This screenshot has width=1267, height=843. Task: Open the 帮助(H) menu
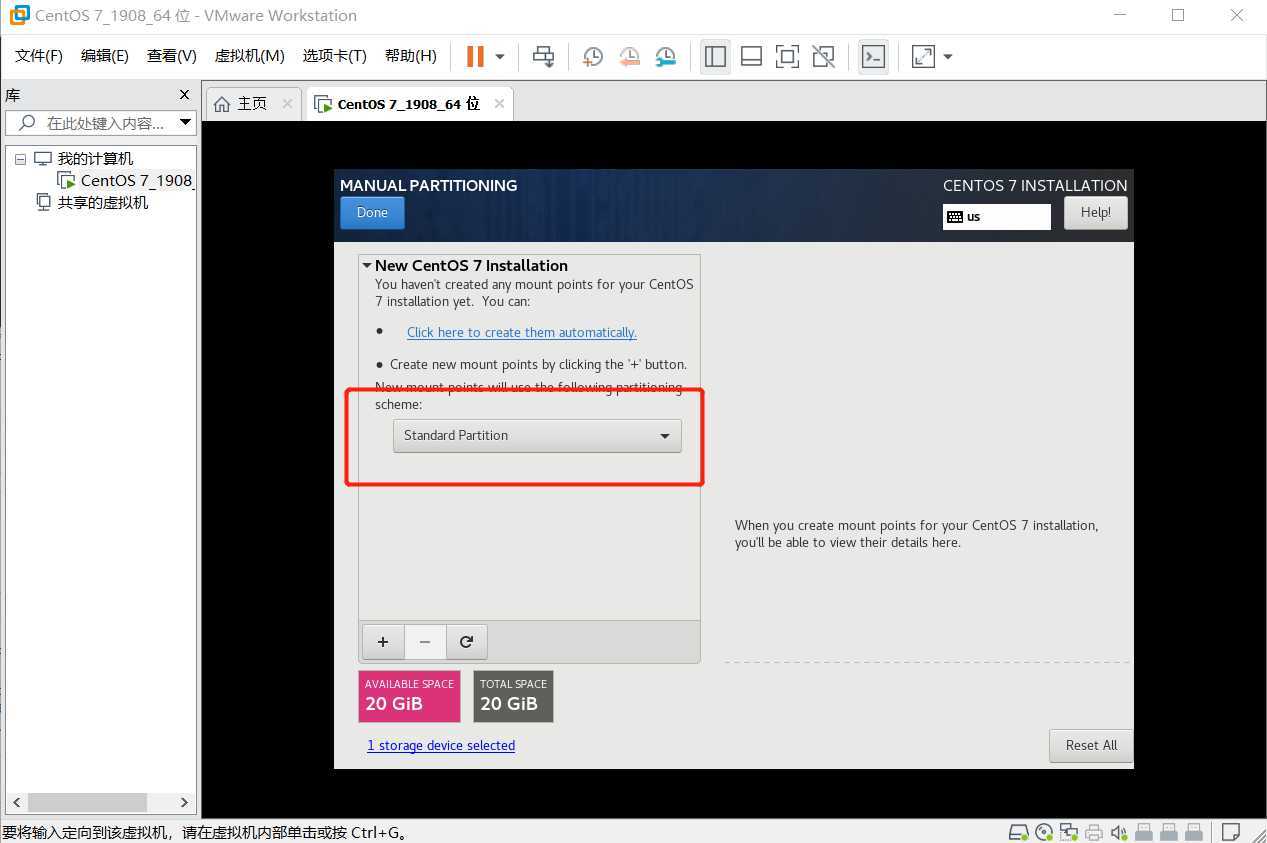click(411, 56)
